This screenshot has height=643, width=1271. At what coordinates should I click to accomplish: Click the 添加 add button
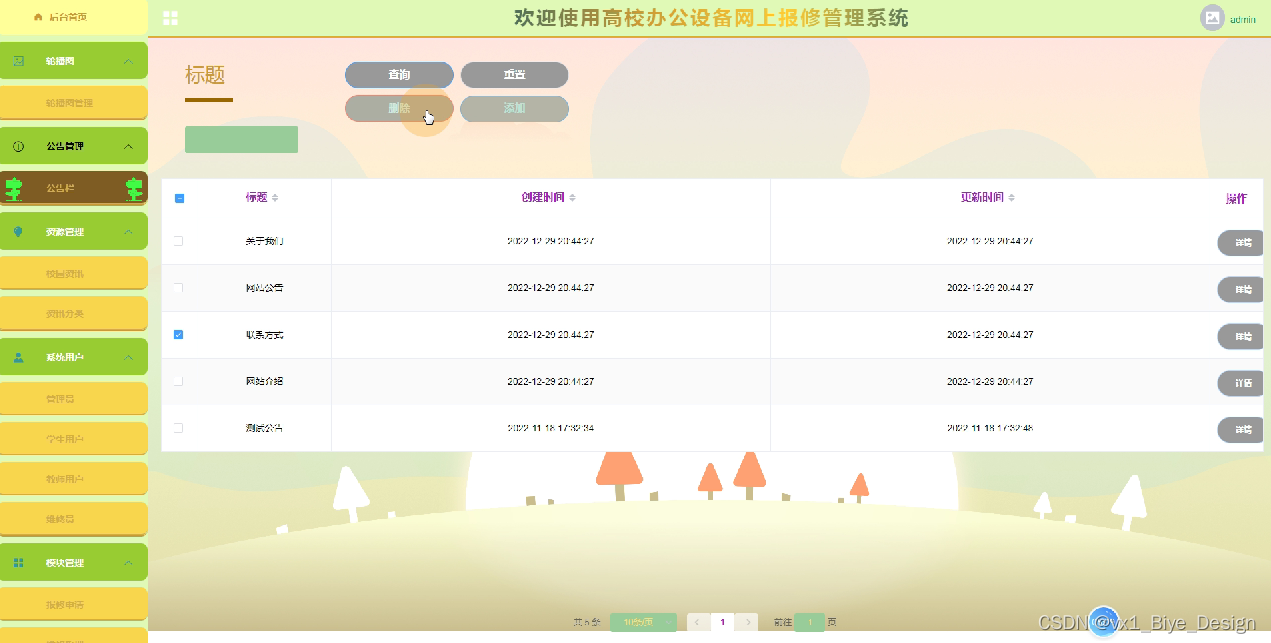(x=514, y=108)
